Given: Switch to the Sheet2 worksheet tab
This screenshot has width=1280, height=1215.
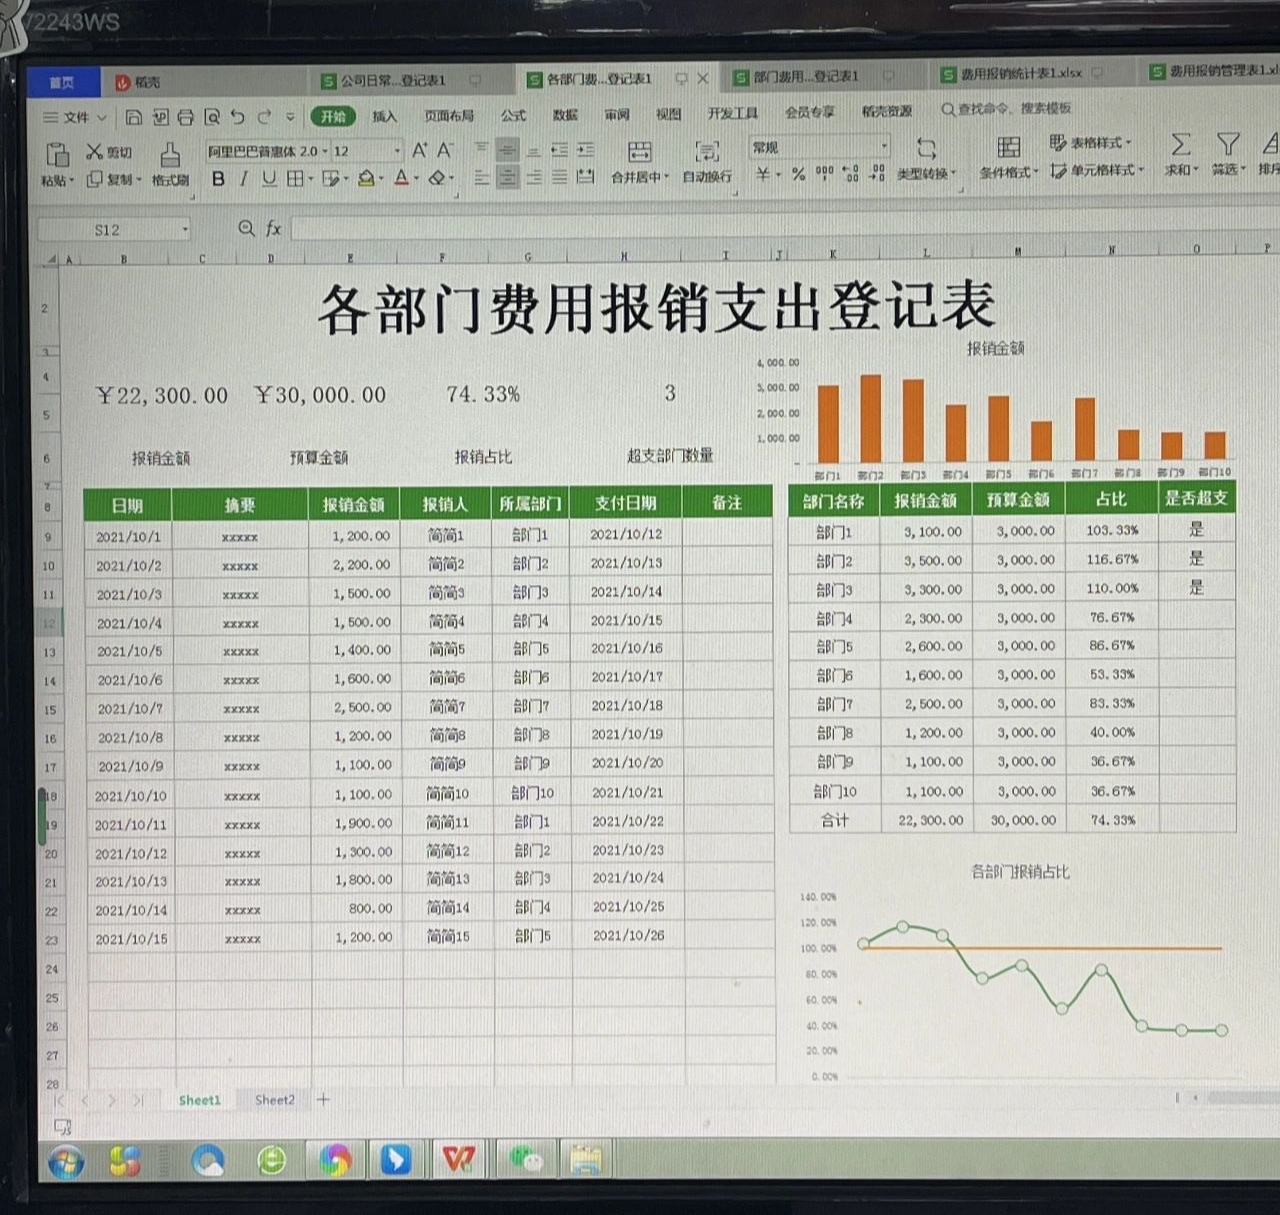Looking at the screenshot, I should (273, 1099).
